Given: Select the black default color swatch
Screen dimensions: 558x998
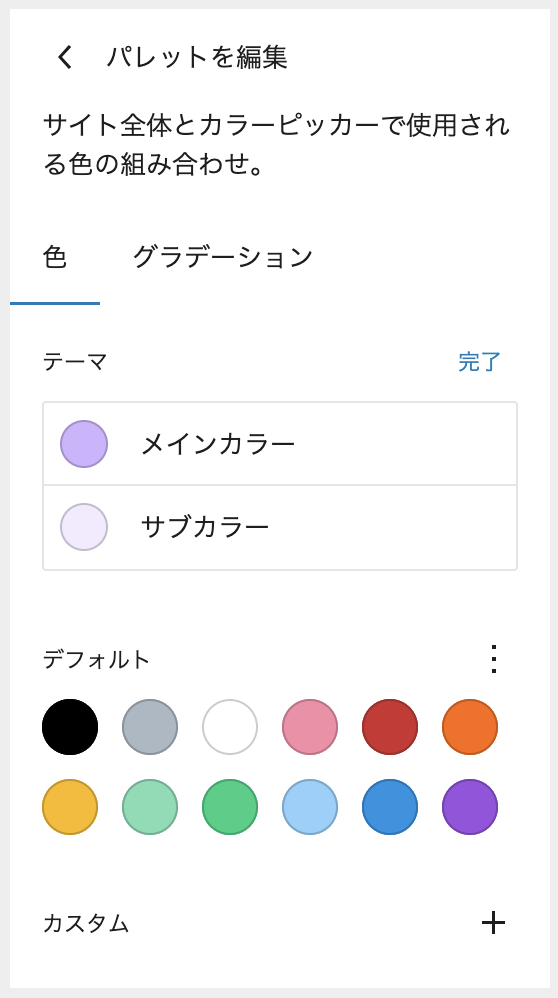Looking at the screenshot, I should click(70, 727).
